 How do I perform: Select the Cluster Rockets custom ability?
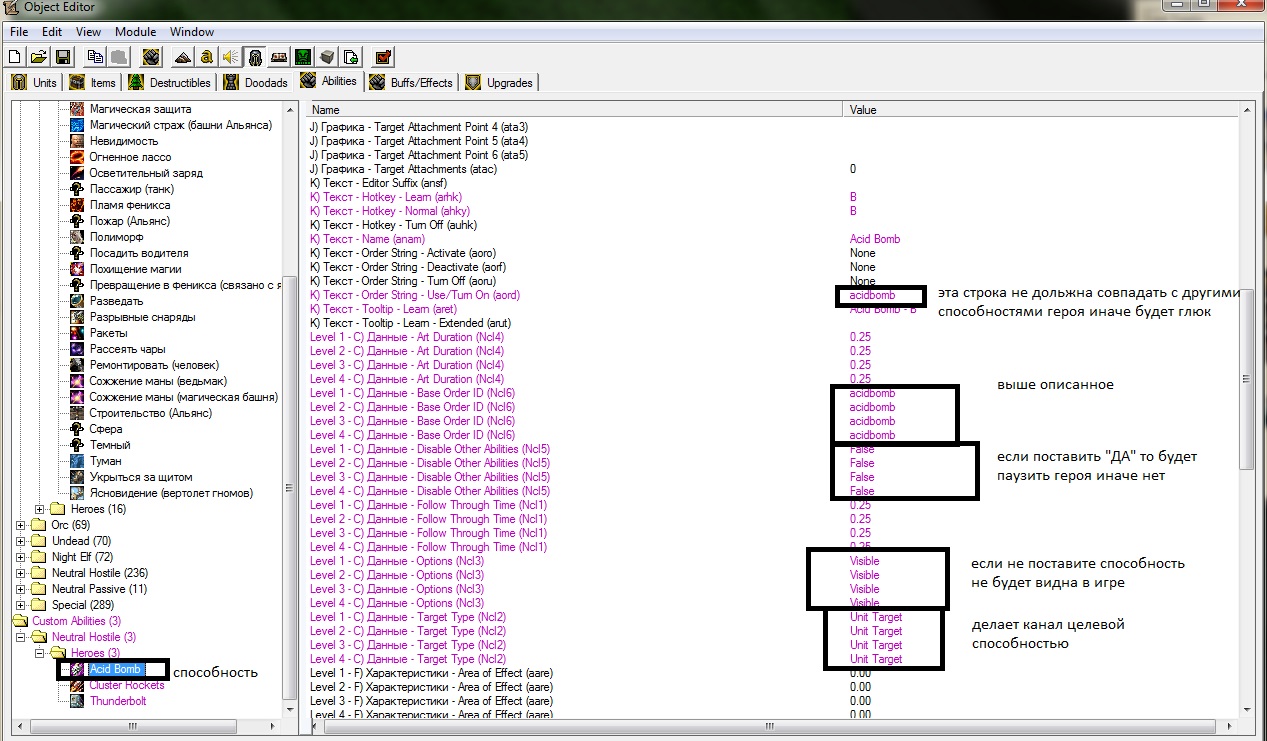point(126,685)
